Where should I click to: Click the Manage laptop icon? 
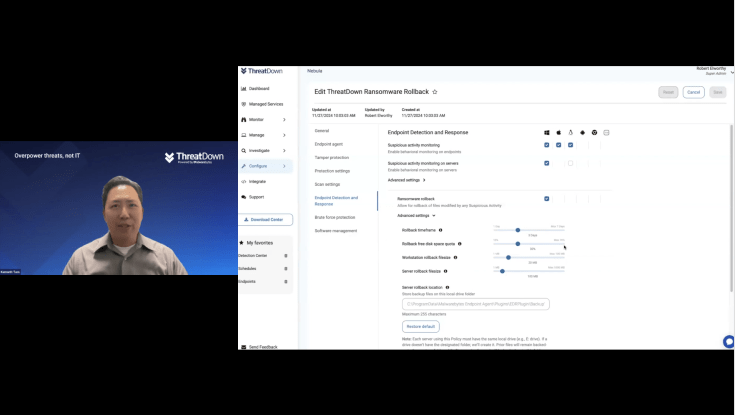(x=243, y=135)
